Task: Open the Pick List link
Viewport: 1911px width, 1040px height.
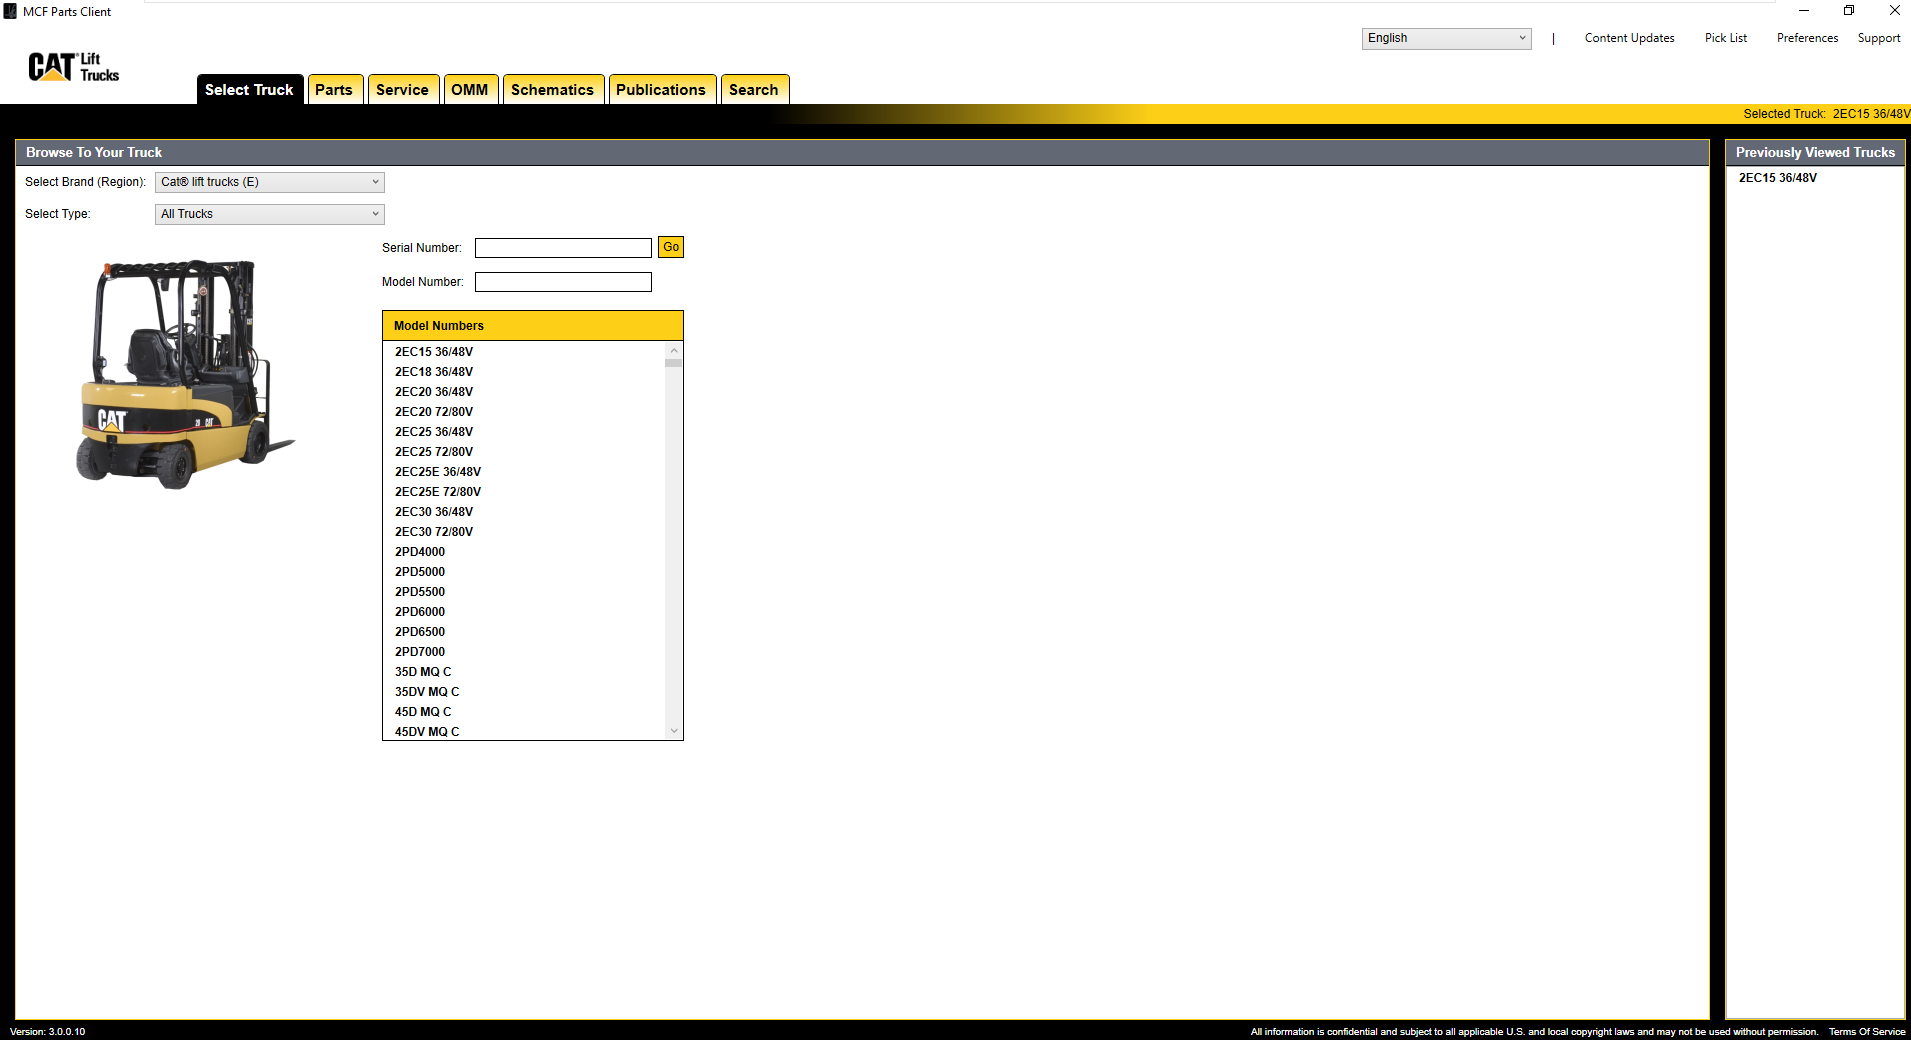Action: click(x=1726, y=38)
